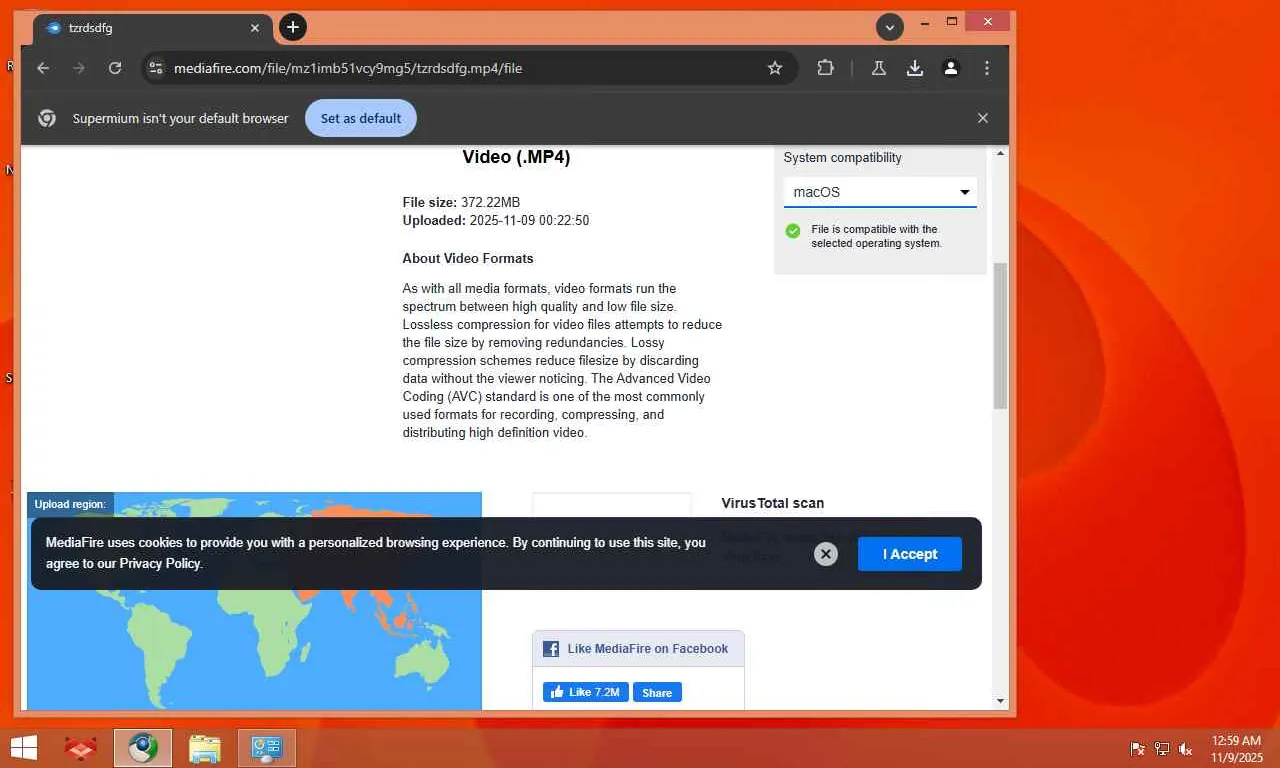Select the tzrdsdfg browser tab

click(x=150, y=28)
